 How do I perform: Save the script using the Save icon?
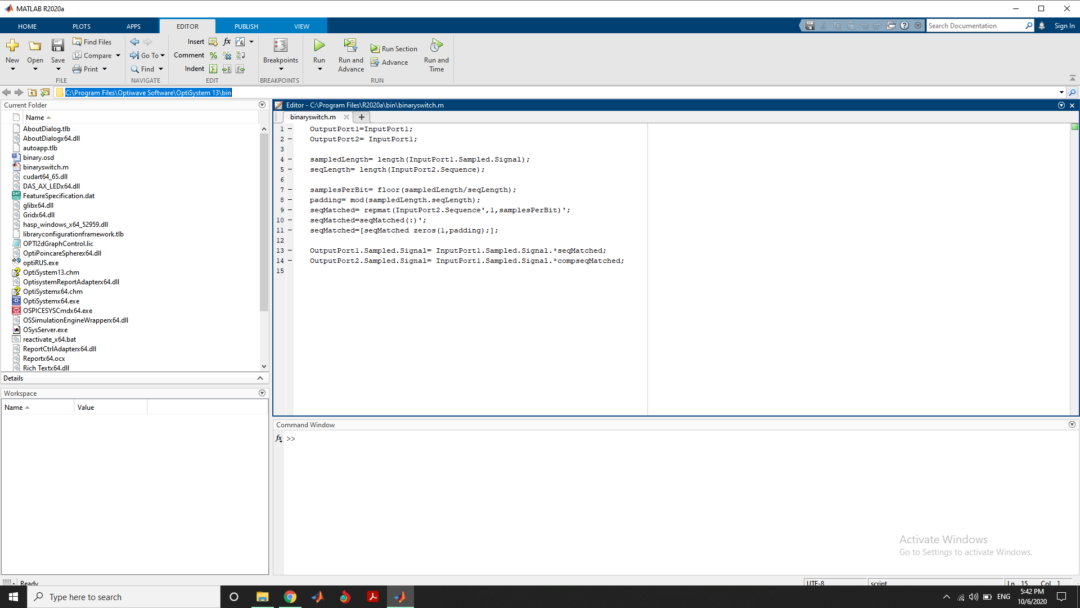(57, 44)
